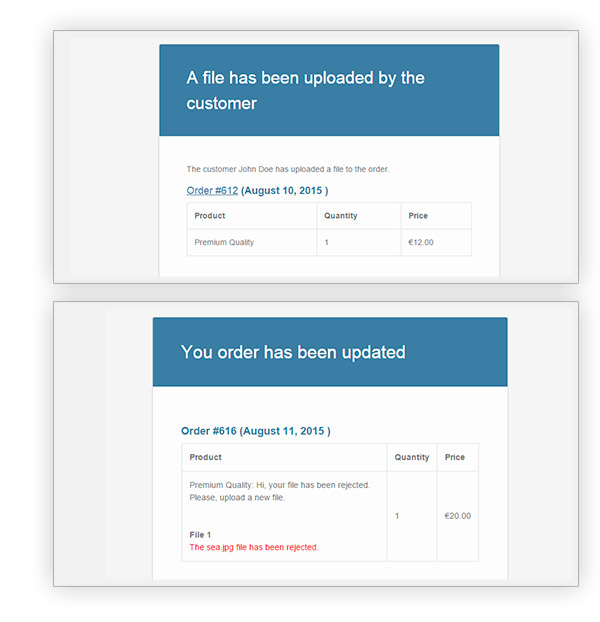Select Quantity column header in Order #612 table
Viewport: 600px width, 622px height.
(341, 216)
